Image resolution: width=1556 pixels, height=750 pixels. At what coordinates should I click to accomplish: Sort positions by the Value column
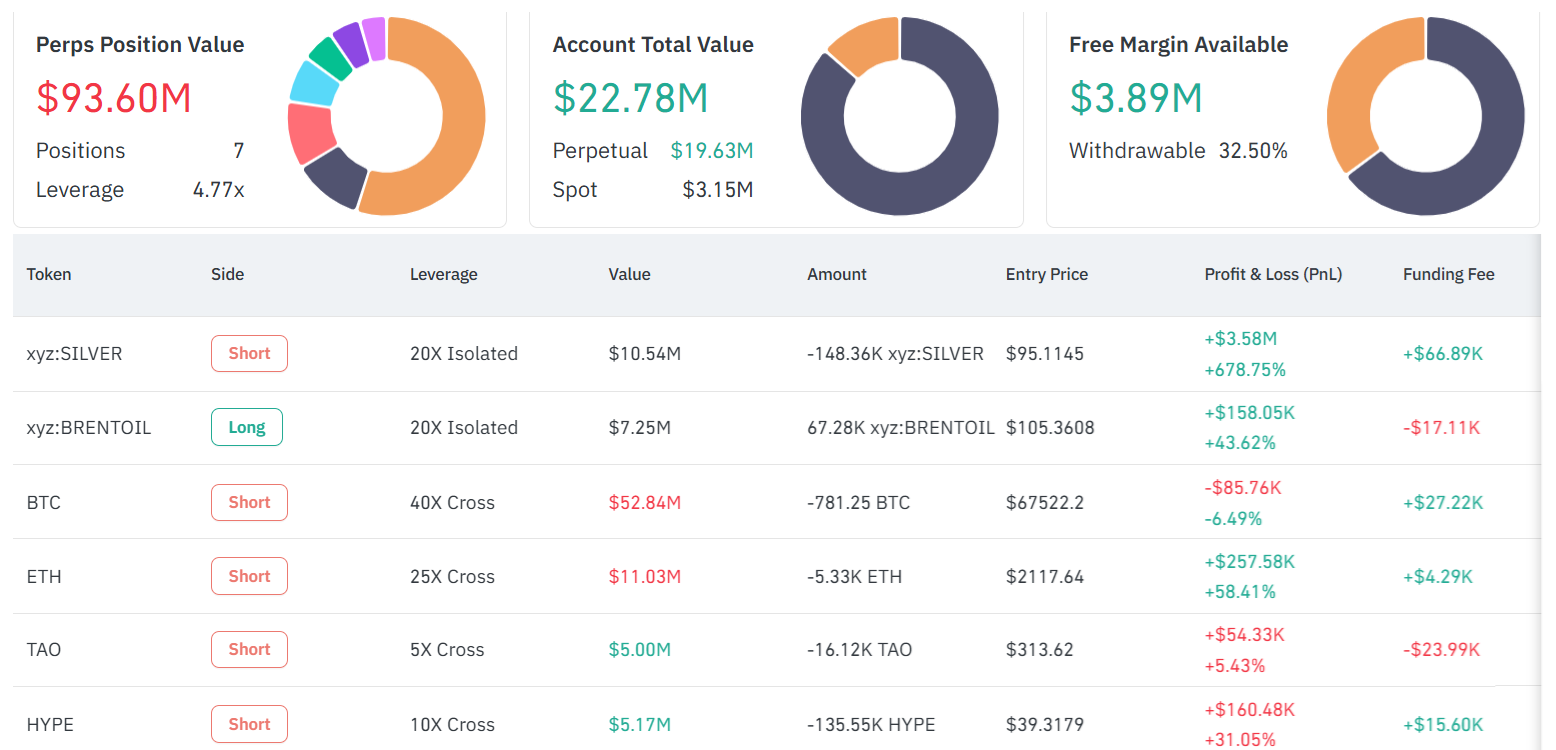click(630, 274)
